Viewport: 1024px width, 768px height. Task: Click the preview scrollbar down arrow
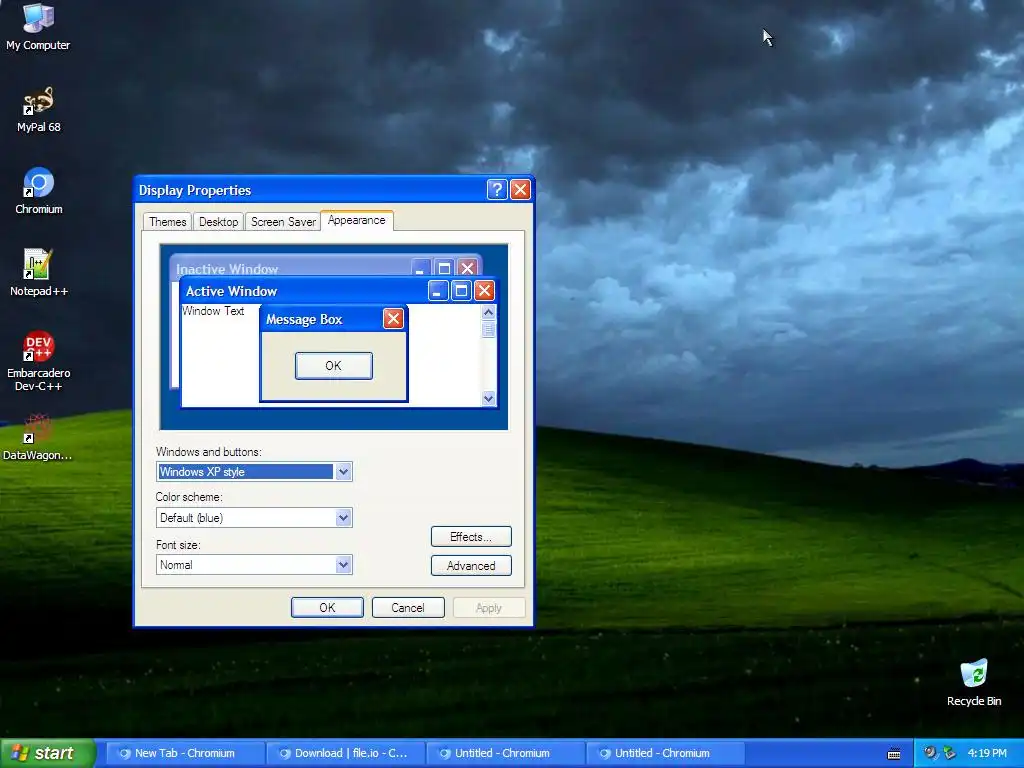pyautogui.click(x=488, y=398)
